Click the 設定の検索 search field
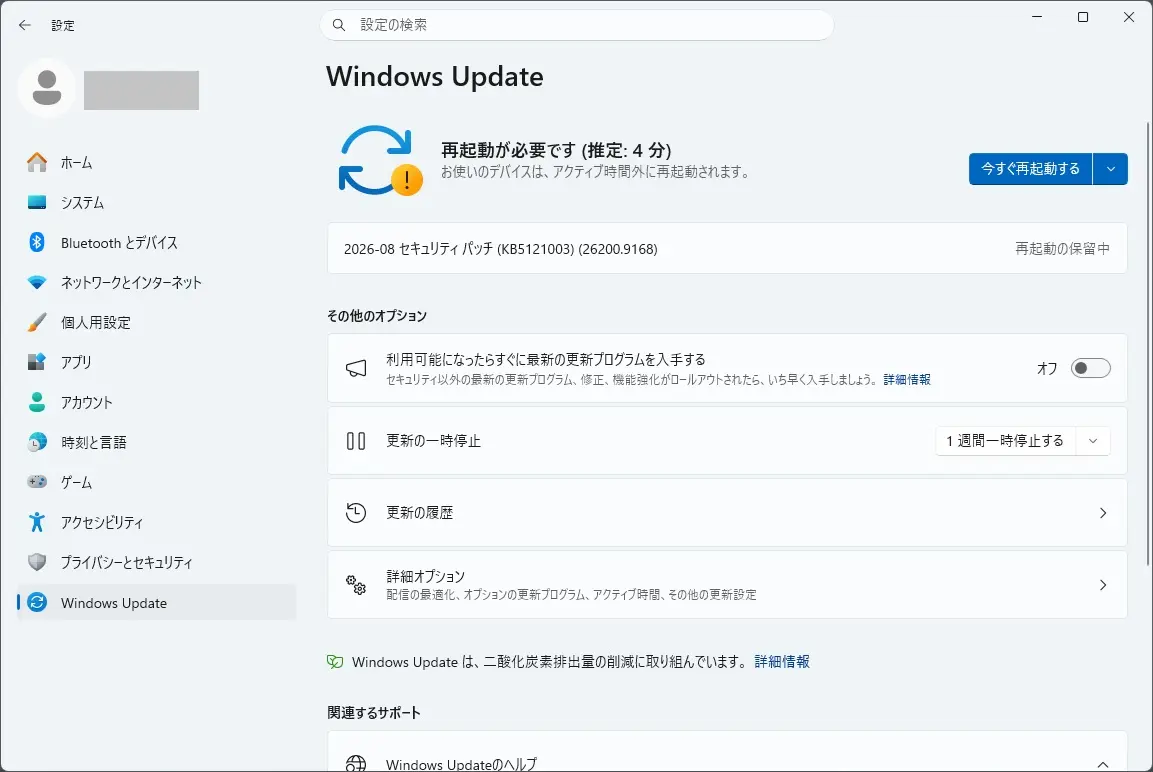Viewport: 1153px width, 772px height. (576, 25)
